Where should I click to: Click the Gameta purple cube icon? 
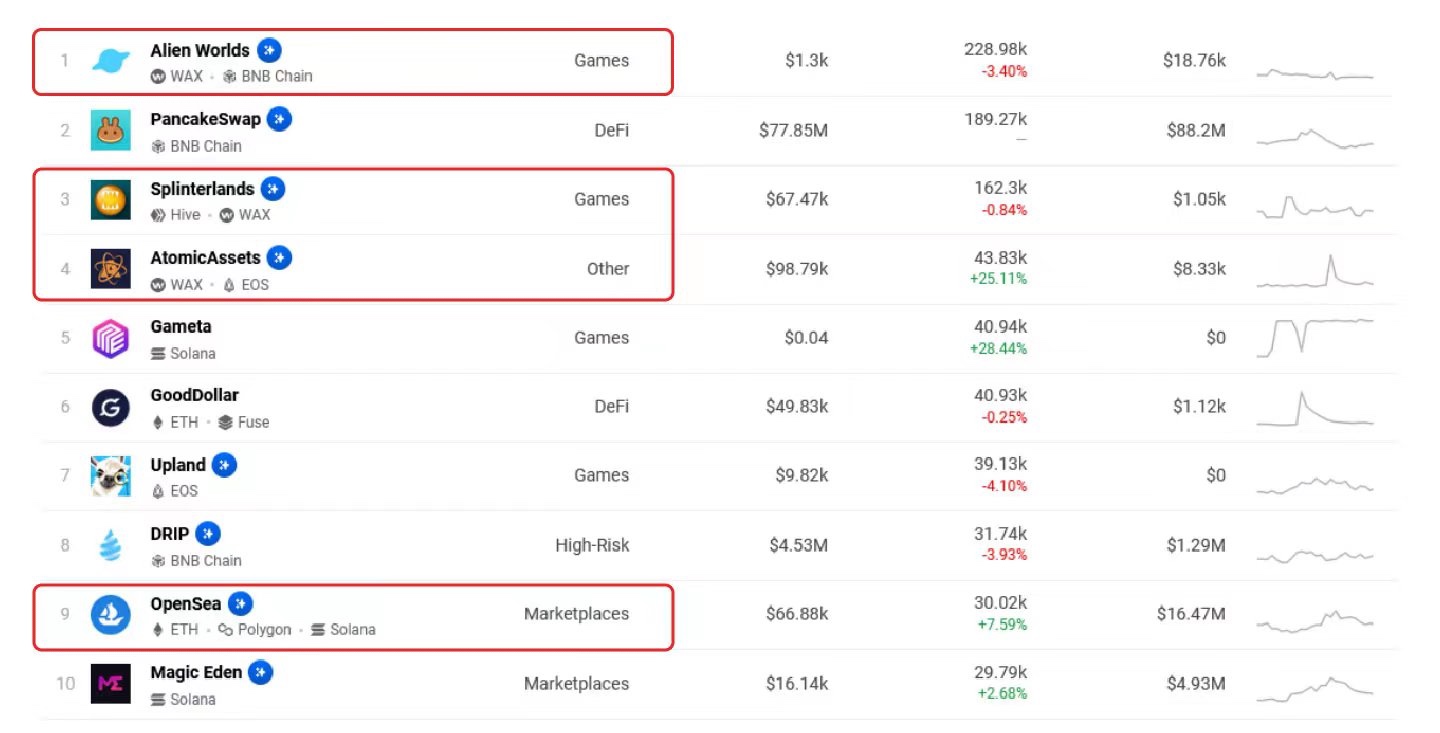tap(110, 338)
